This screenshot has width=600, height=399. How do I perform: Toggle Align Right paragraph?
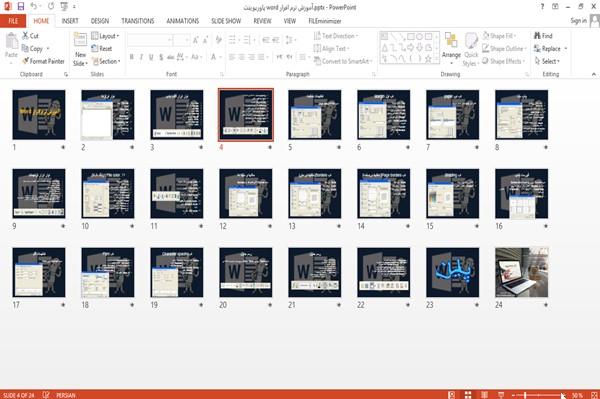pos(251,57)
